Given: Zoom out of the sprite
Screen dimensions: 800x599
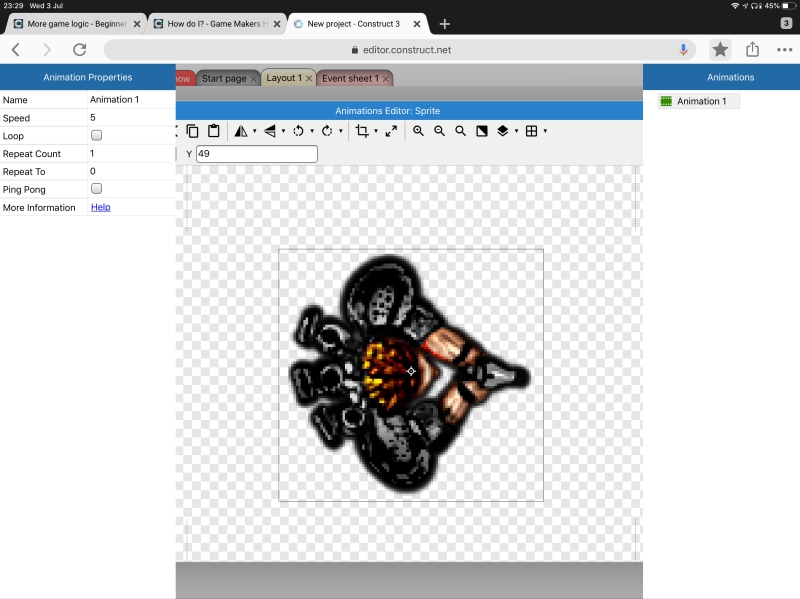Looking at the screenshot, I should (x=439, y=131).
